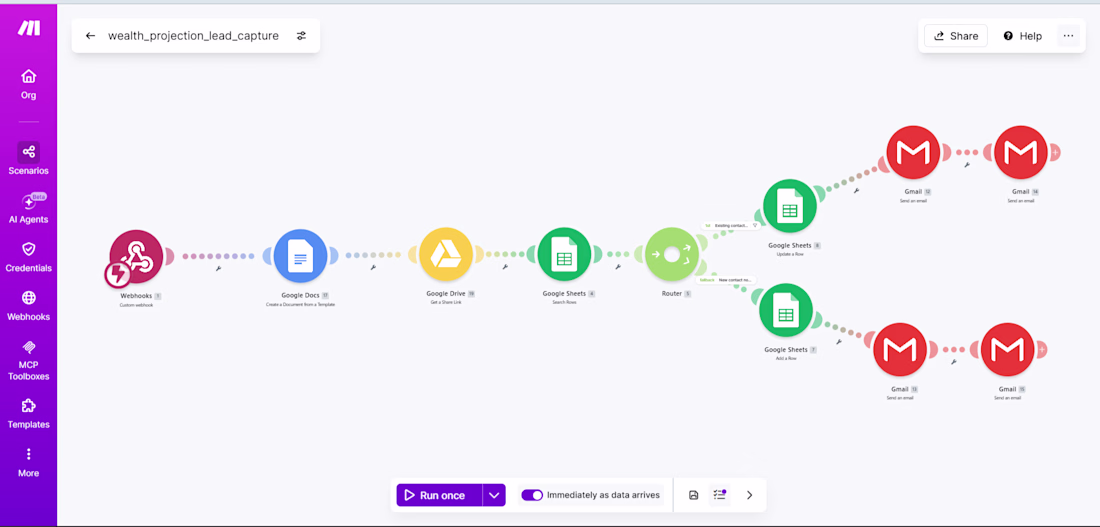Open MCP Toolboxes
Viewport: 1100px width, 527px height.
coord(29,361)
